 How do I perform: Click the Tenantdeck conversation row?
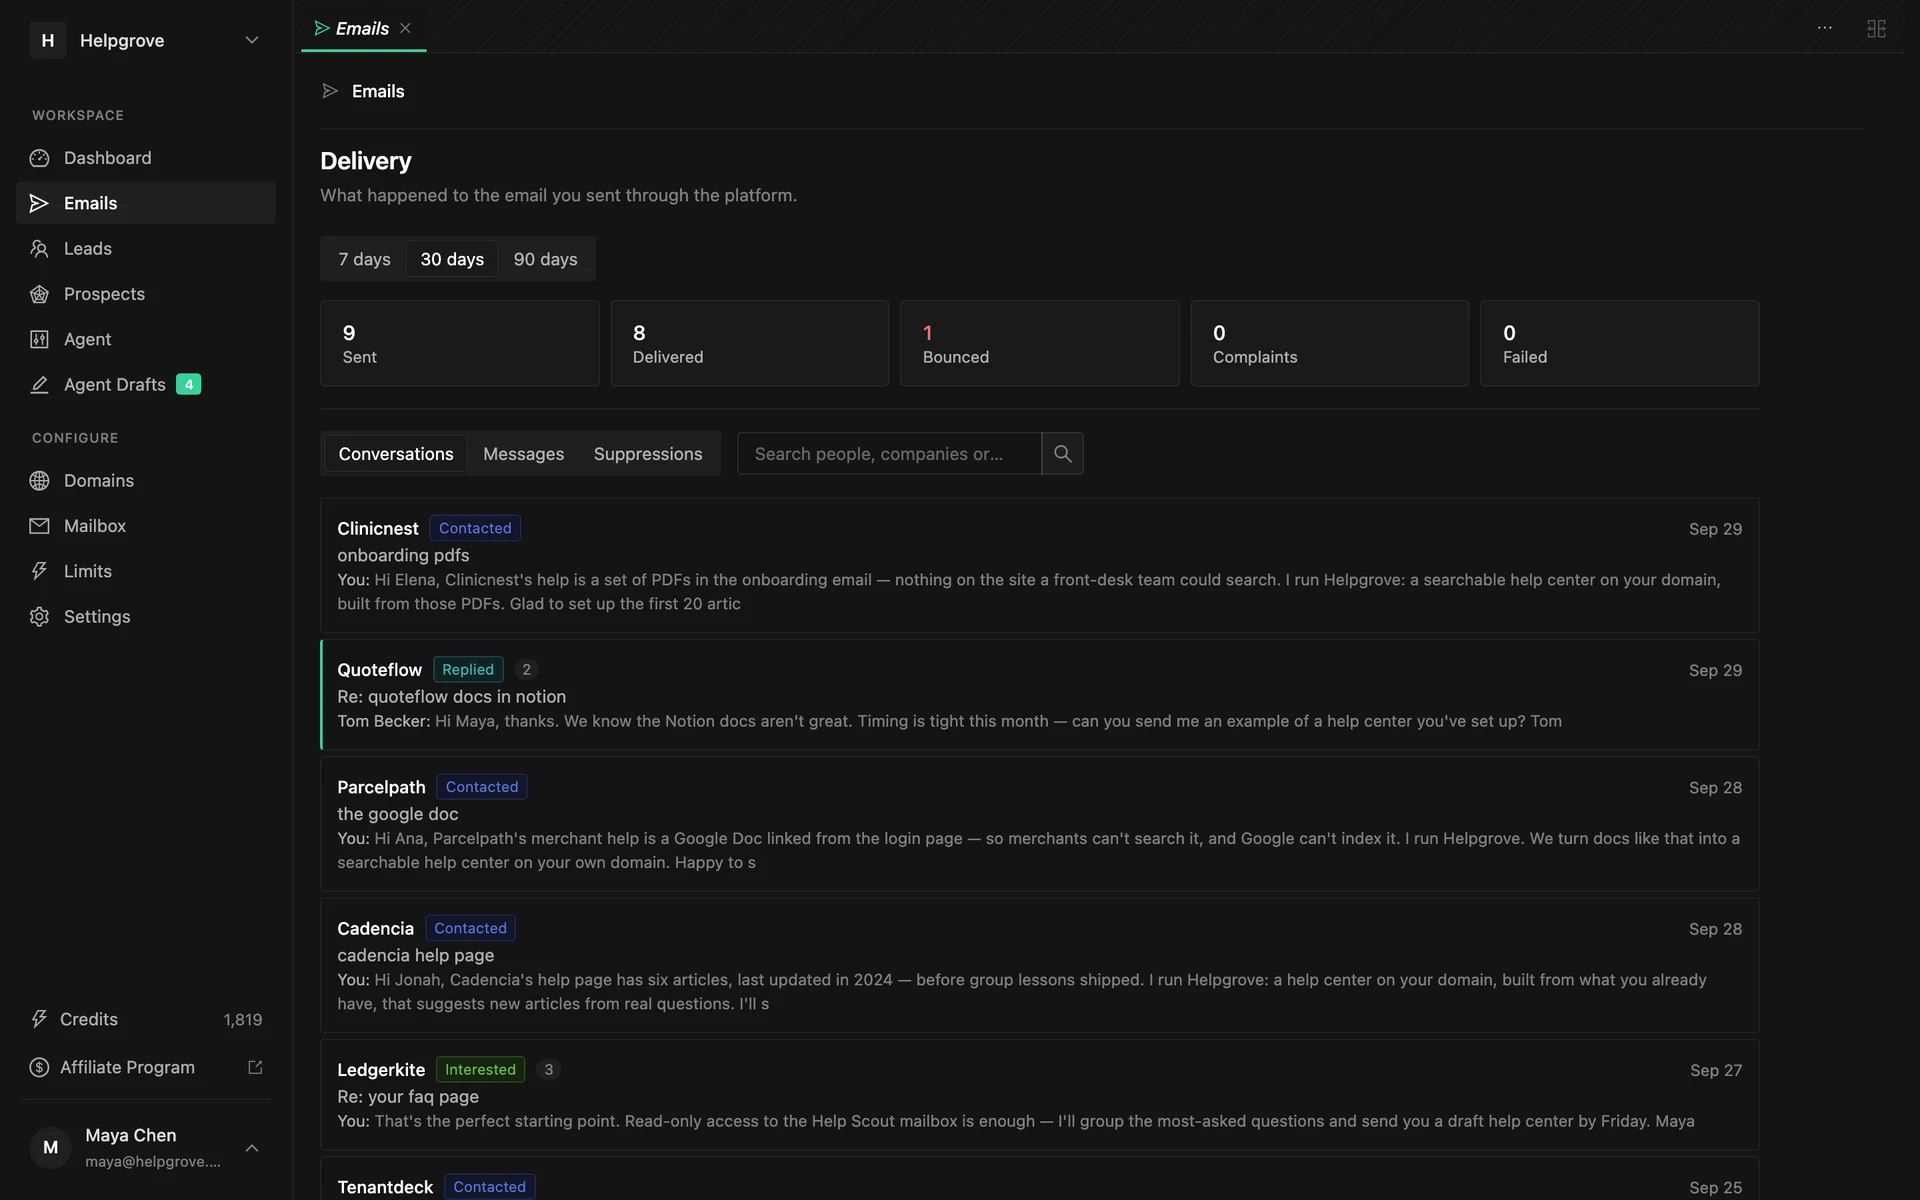click(x=1039, y=1180)
